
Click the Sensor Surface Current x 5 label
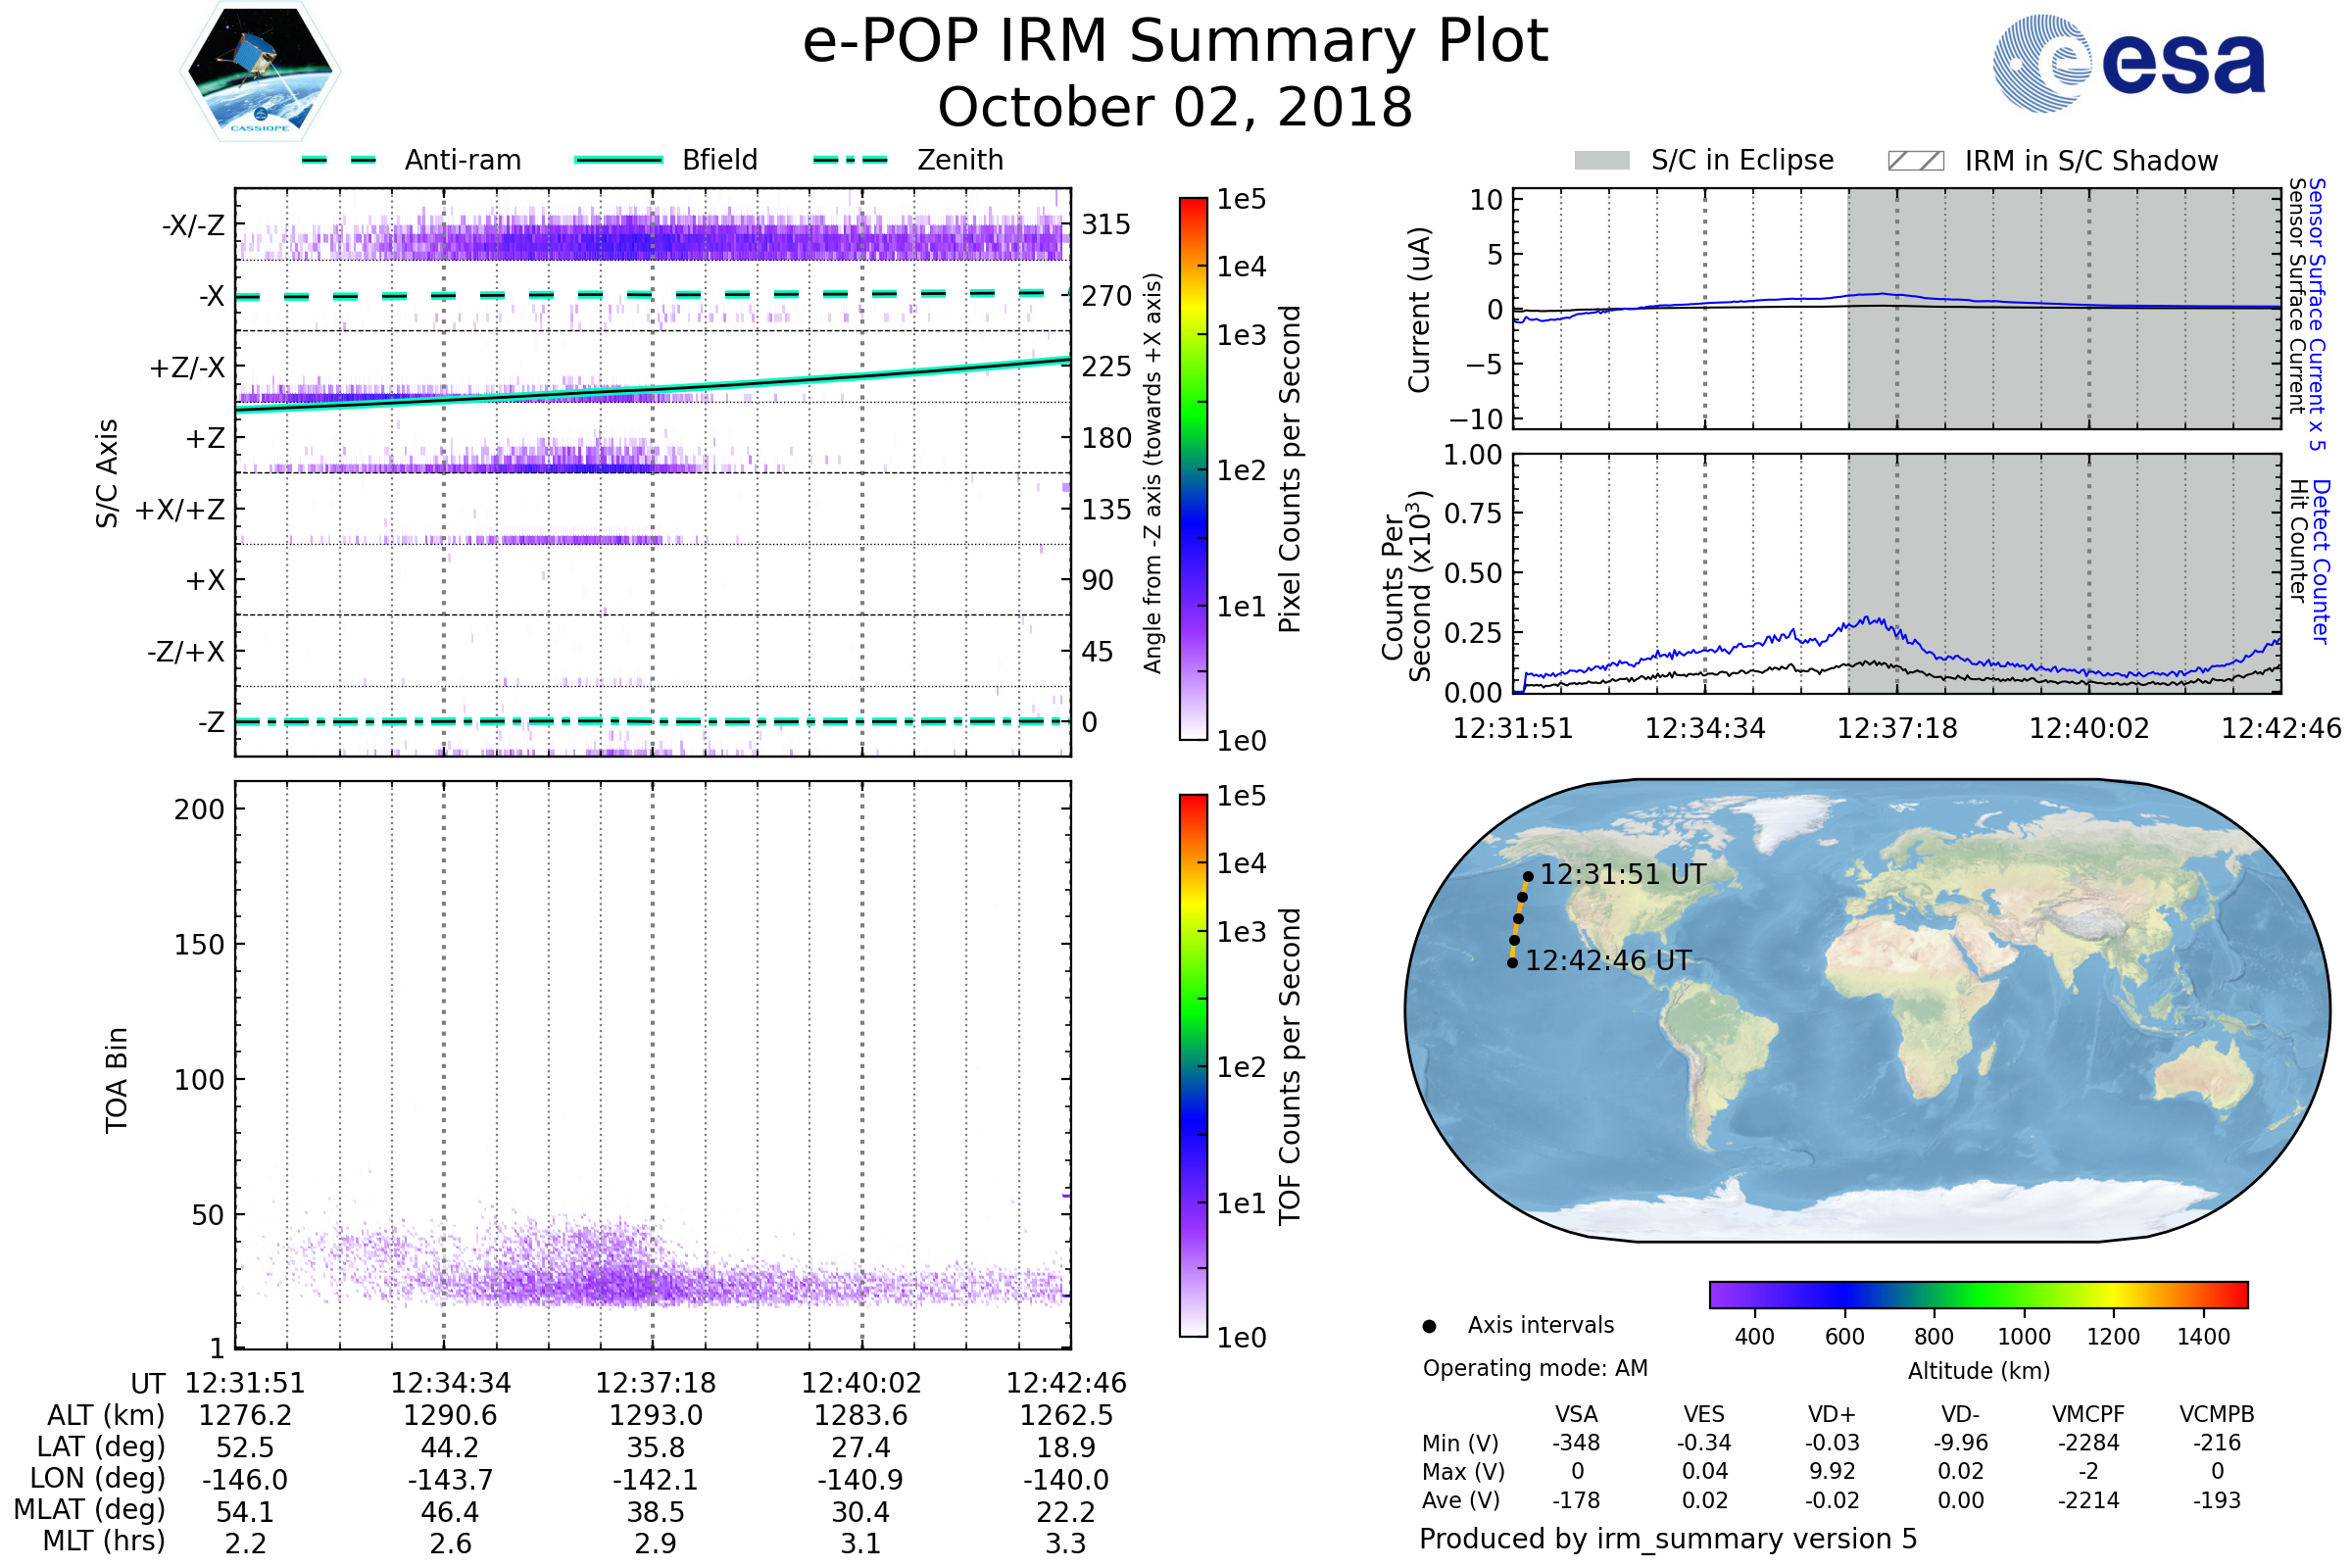tap(2316, 314)
